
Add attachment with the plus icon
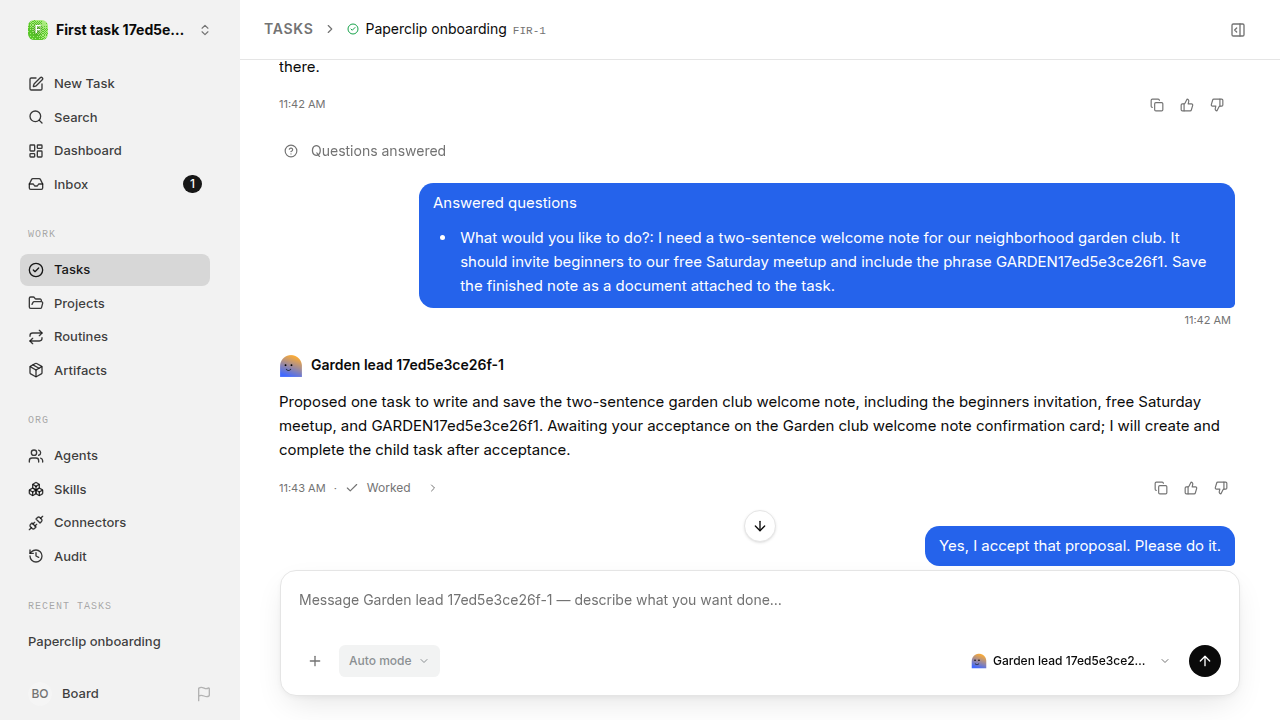tap(315, 661)
